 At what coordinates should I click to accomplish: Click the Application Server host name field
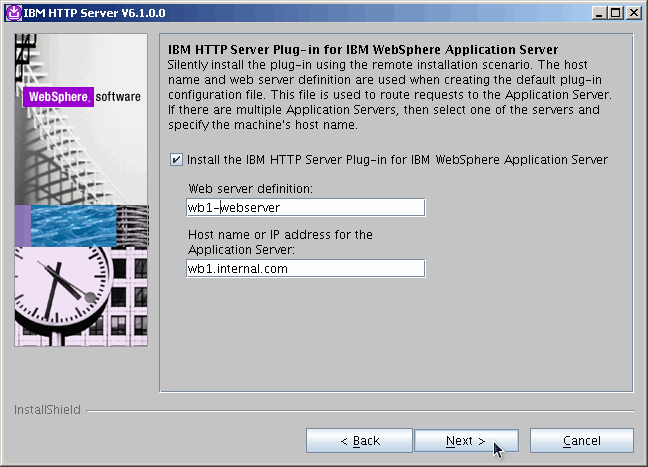(305, 268)
